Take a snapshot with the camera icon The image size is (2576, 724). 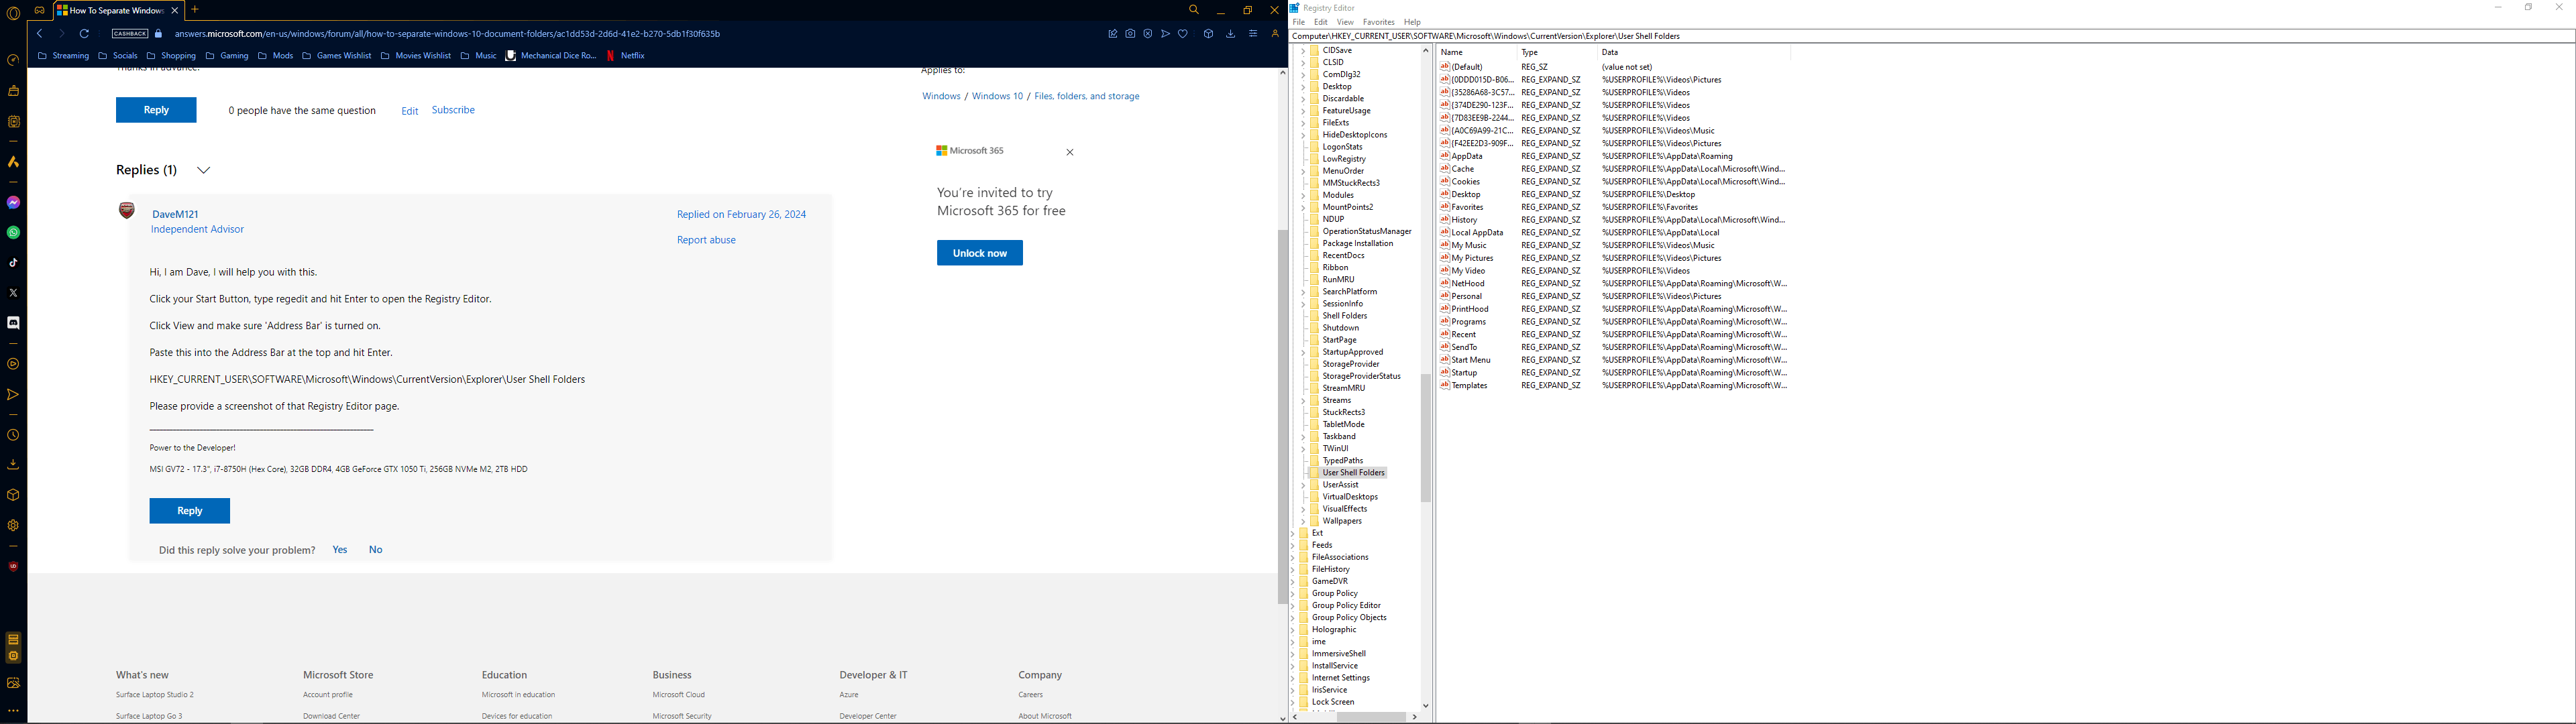pos(1130,34)
